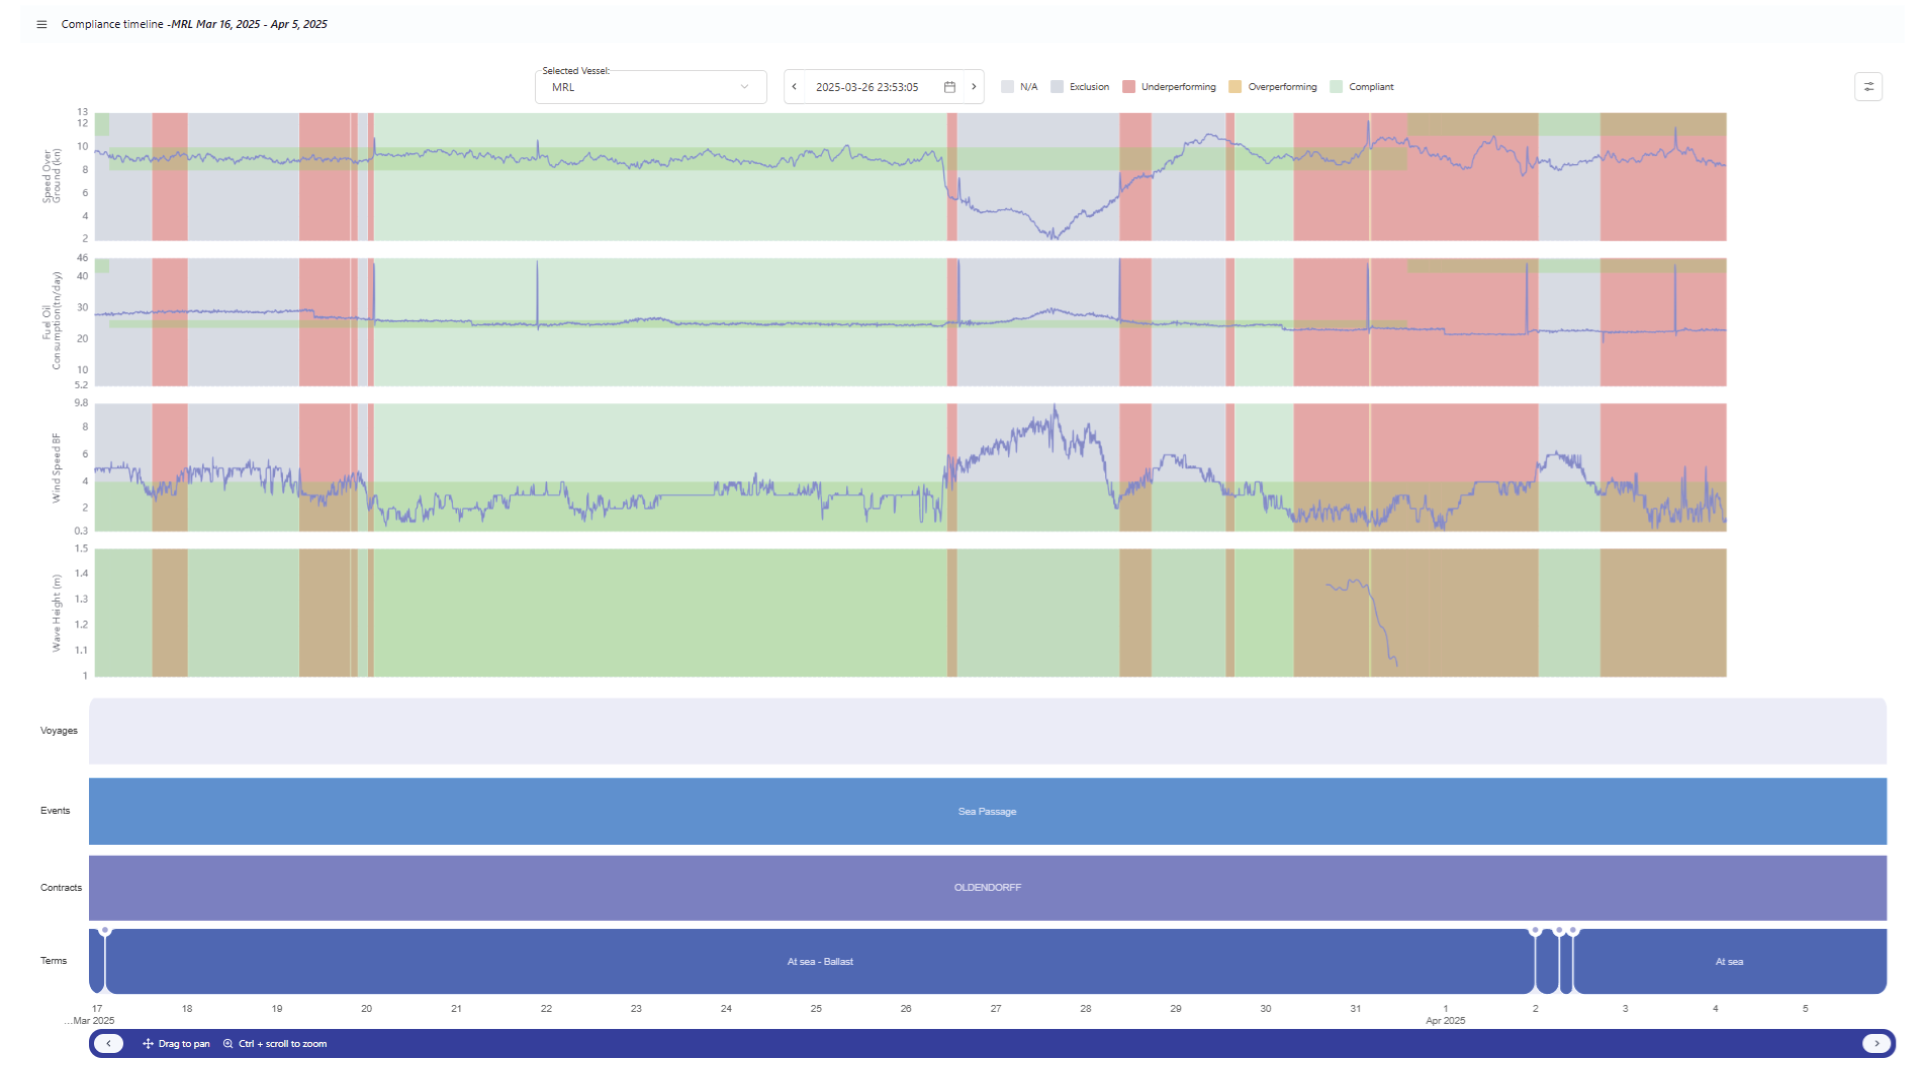Toggle the N/A legend item
The height and width of the screenshot is (1066, 1921).
[1020, 87]
